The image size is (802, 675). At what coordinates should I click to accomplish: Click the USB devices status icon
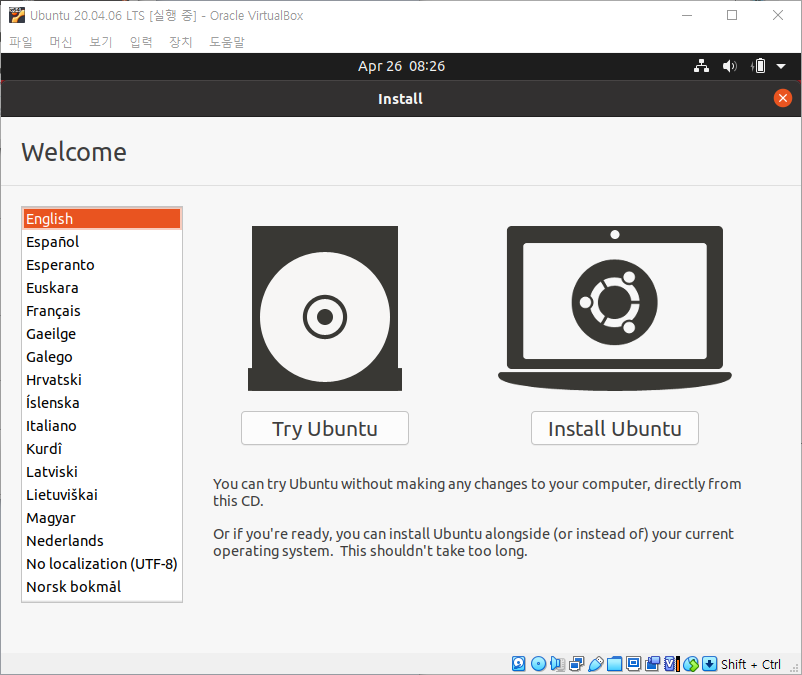point(595,664)
